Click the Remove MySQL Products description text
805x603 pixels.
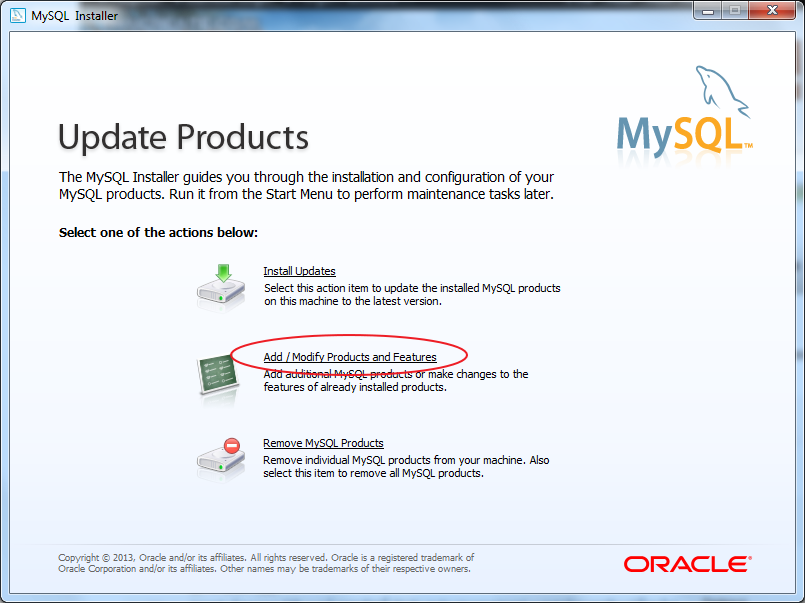click(406, 466)
